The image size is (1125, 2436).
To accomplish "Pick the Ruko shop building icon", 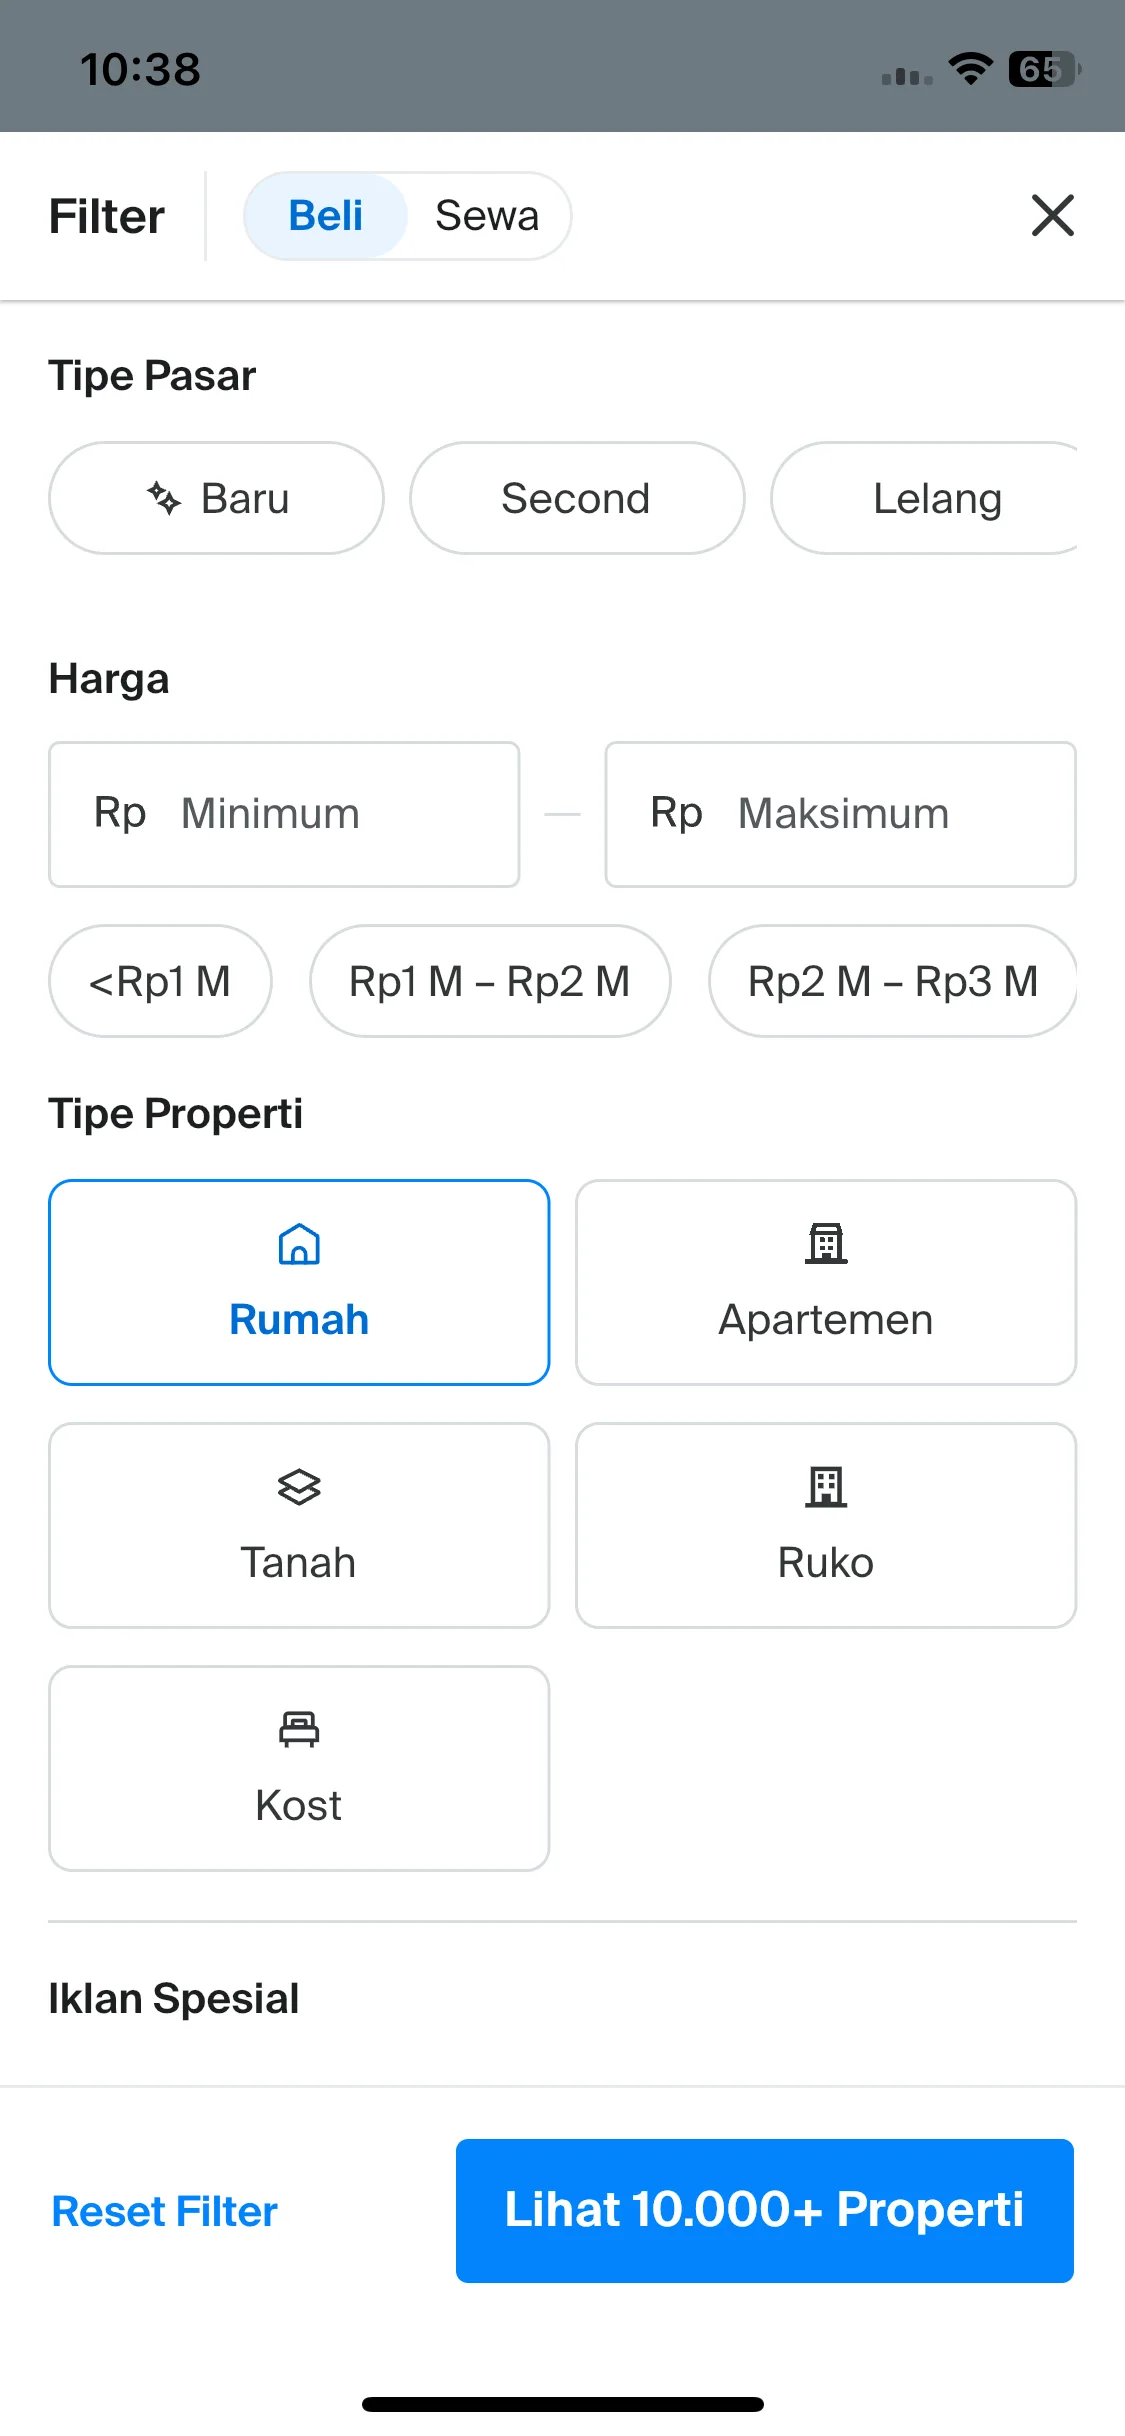I will (x=826, y=1487).
